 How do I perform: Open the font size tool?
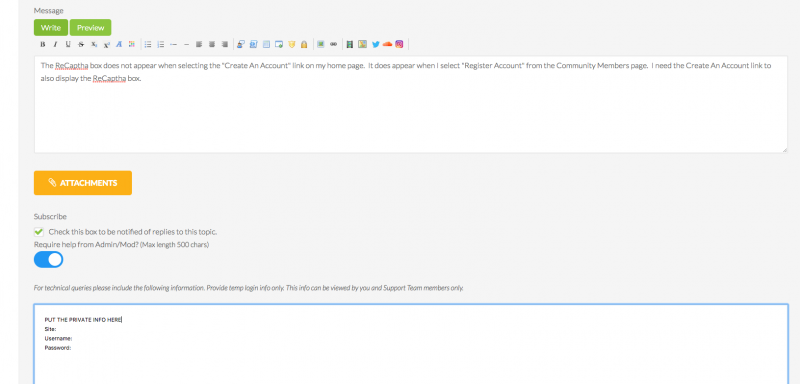(x=119, y=44)
